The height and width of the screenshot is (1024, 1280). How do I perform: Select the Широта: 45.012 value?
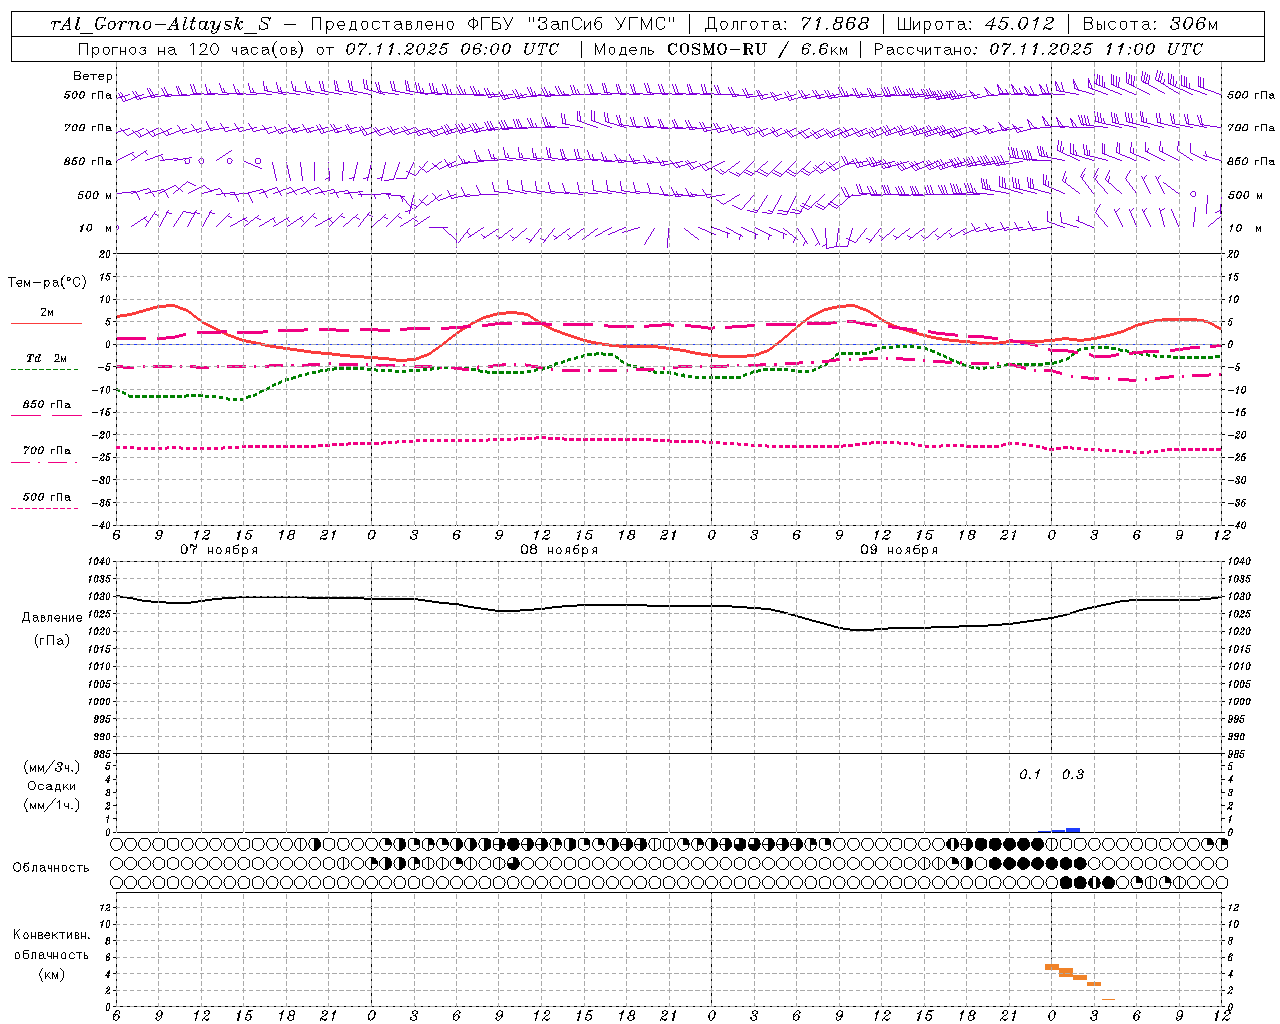(x=976, y=25)
